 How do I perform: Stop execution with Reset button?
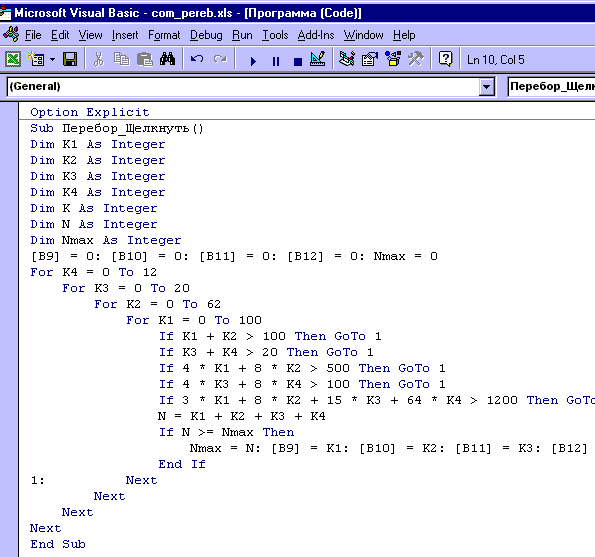(x=298, y=61)
